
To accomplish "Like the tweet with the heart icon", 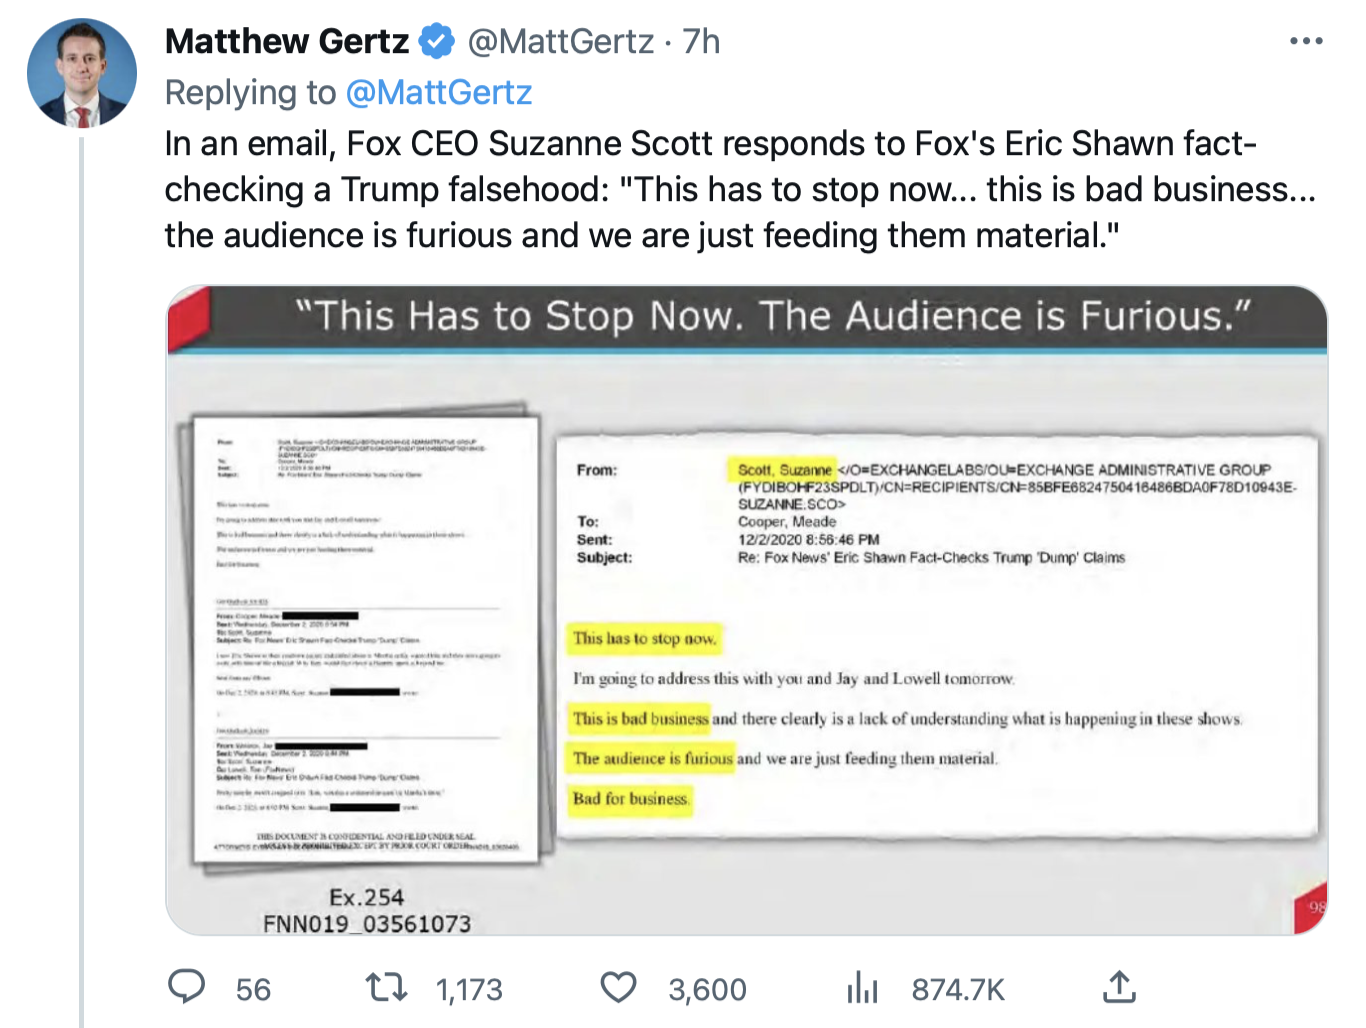I will [x=618, y=988].
